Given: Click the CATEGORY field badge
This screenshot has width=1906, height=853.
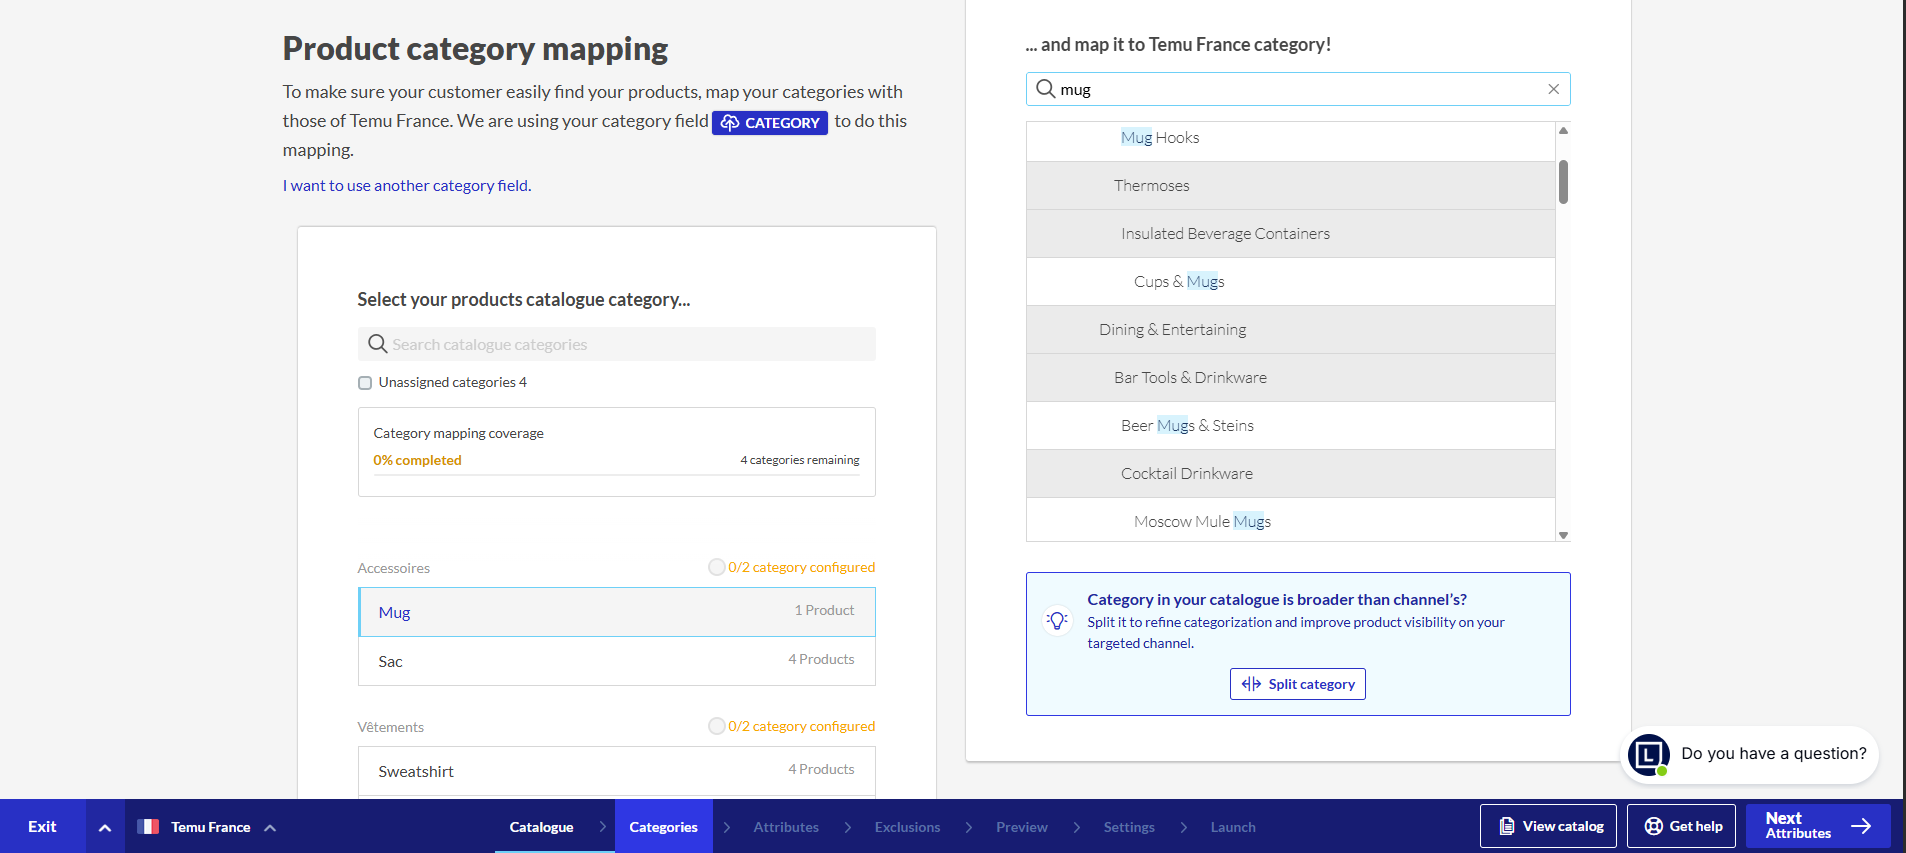Looking at the screenshot, I should pos(770,122).
